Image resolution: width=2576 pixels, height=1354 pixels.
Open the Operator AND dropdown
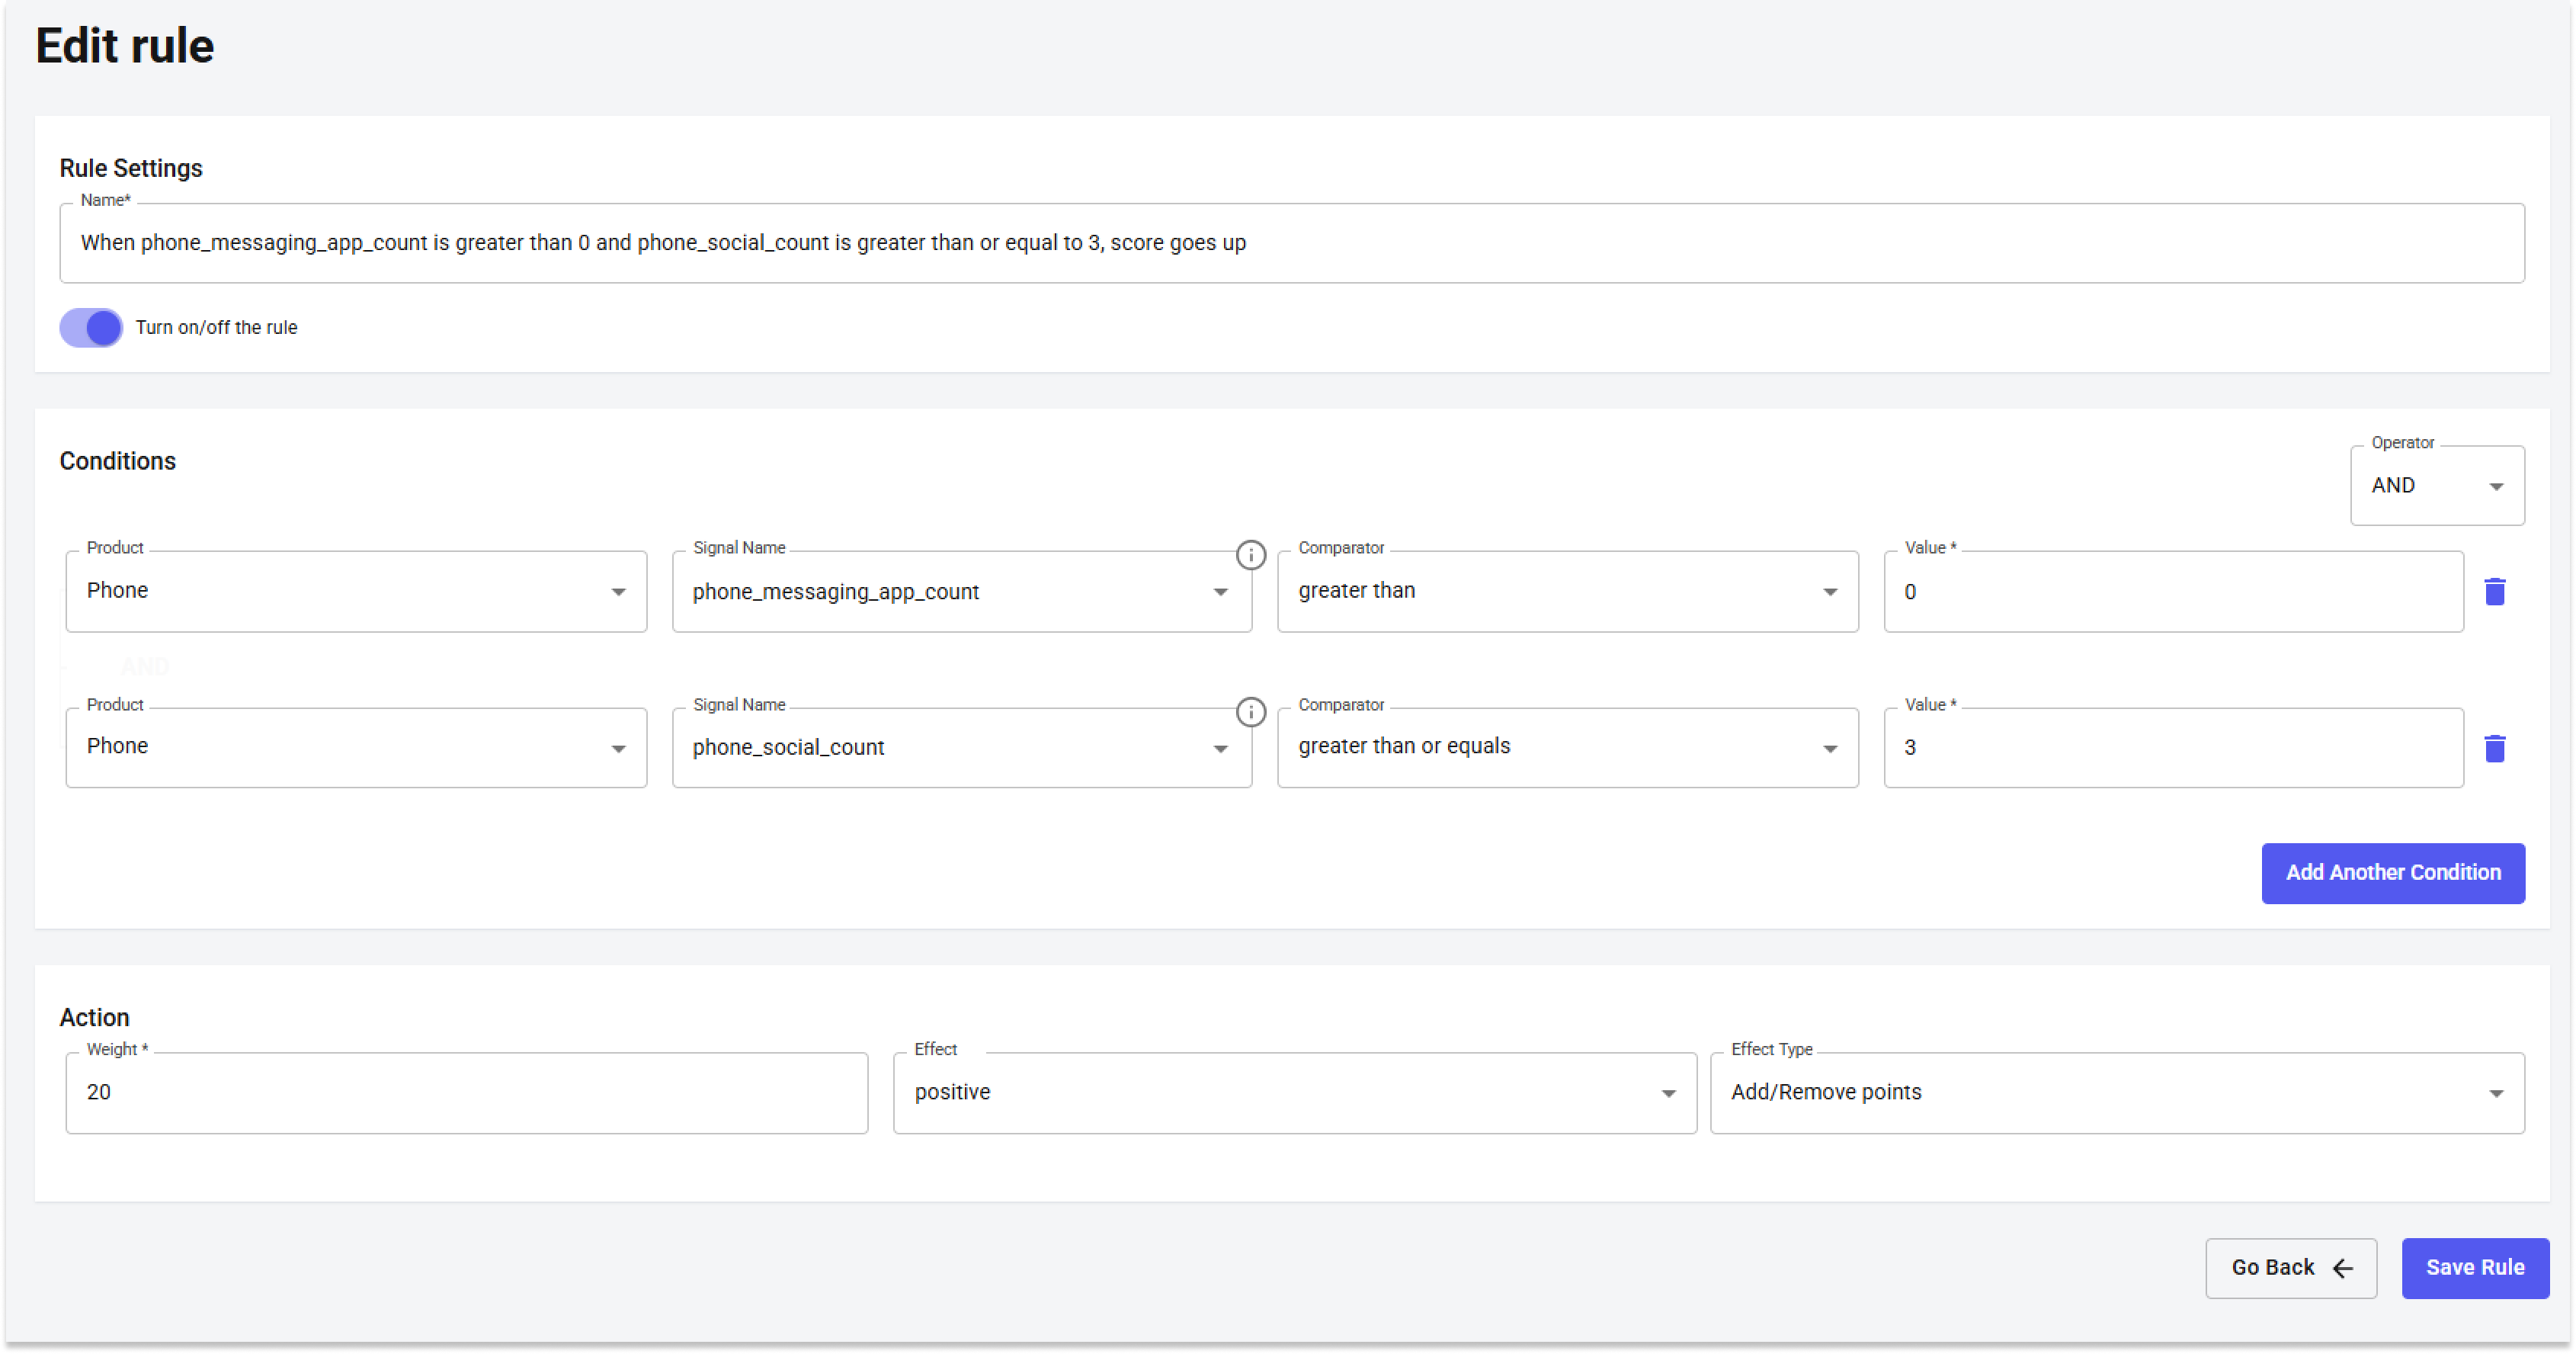pos(2436,486)
